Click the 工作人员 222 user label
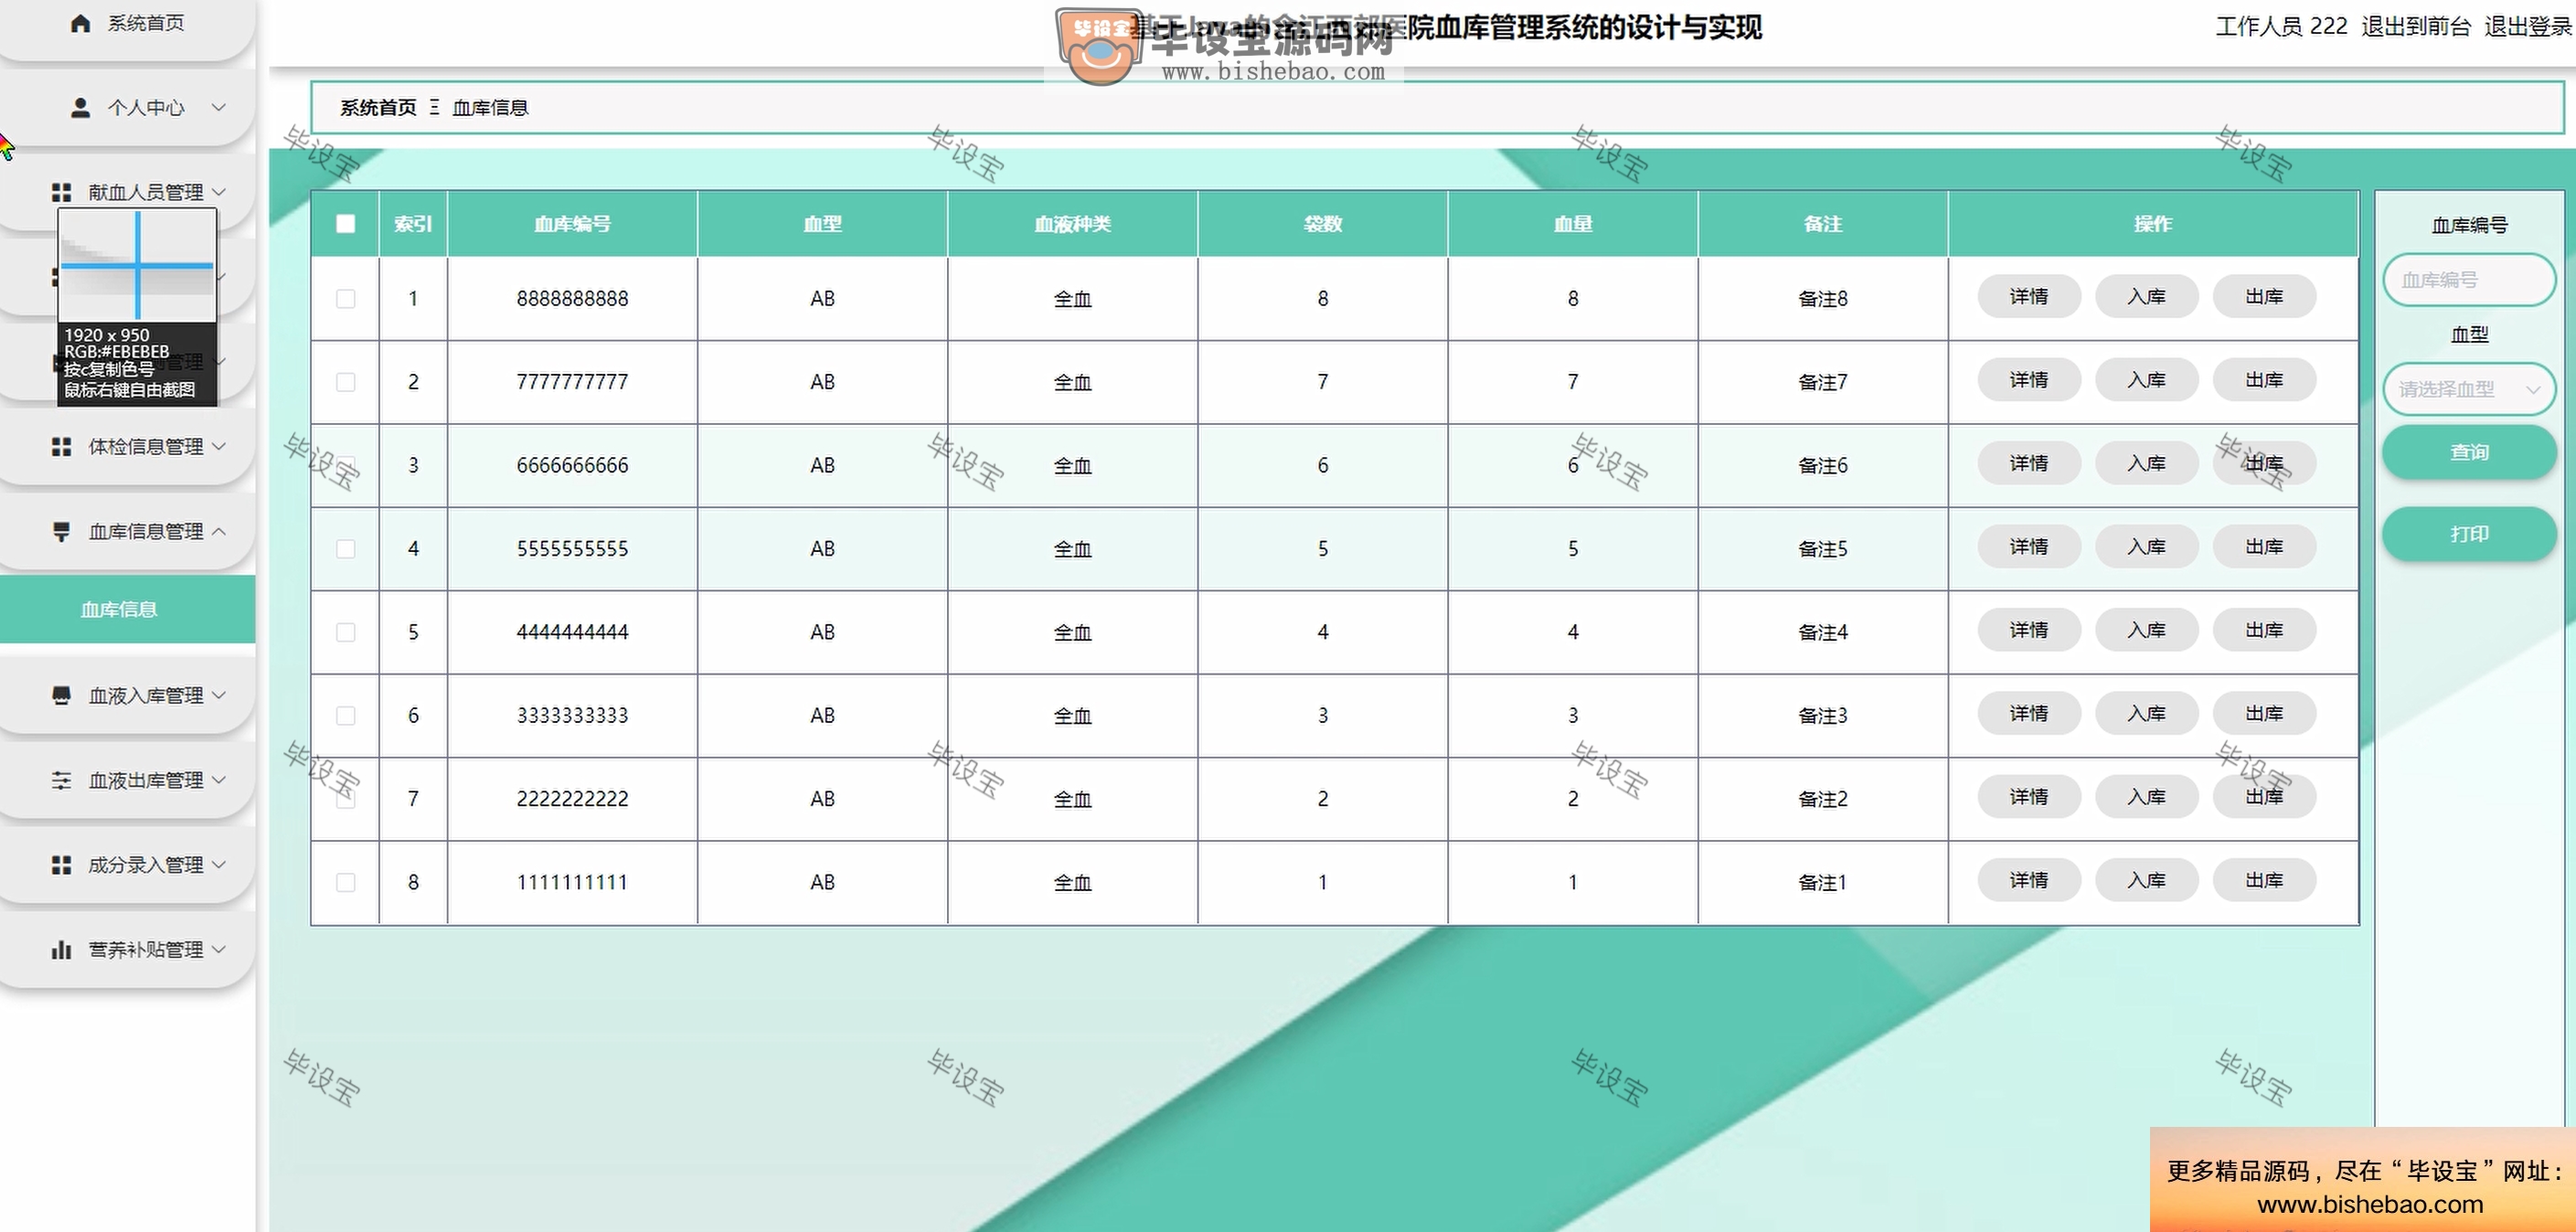Image resolution: width=2576 pixels, height=1232 pixels. point(2281,27)
